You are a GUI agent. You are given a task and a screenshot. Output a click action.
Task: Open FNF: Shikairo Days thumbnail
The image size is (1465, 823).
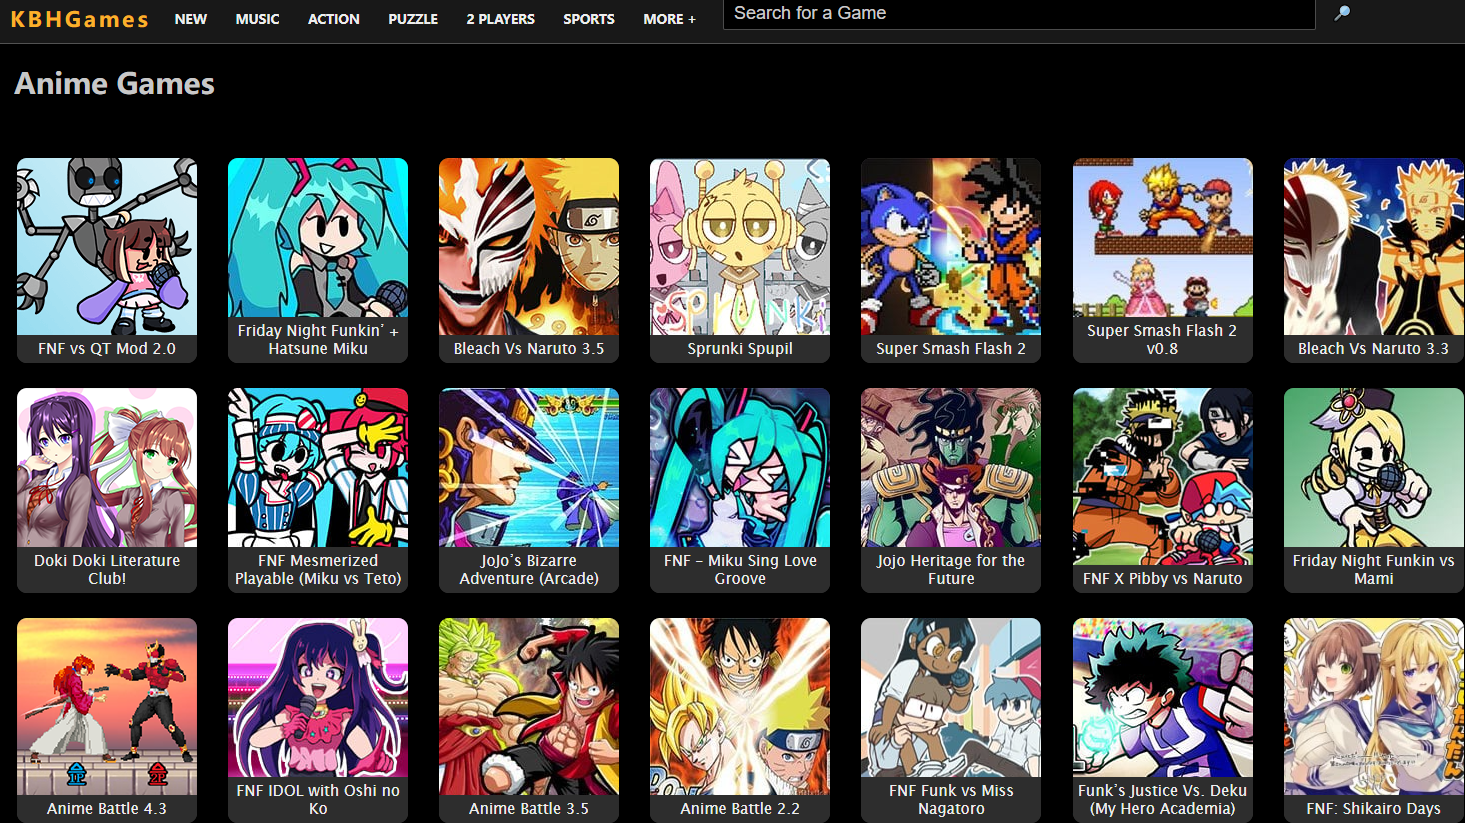[1374, 707]
